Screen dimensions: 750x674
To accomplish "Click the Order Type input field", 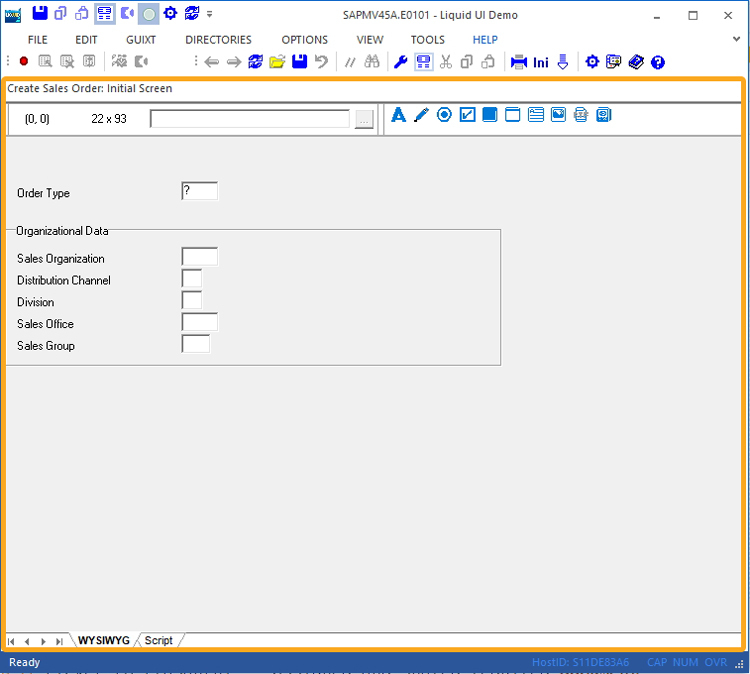I will pos(199,191).
